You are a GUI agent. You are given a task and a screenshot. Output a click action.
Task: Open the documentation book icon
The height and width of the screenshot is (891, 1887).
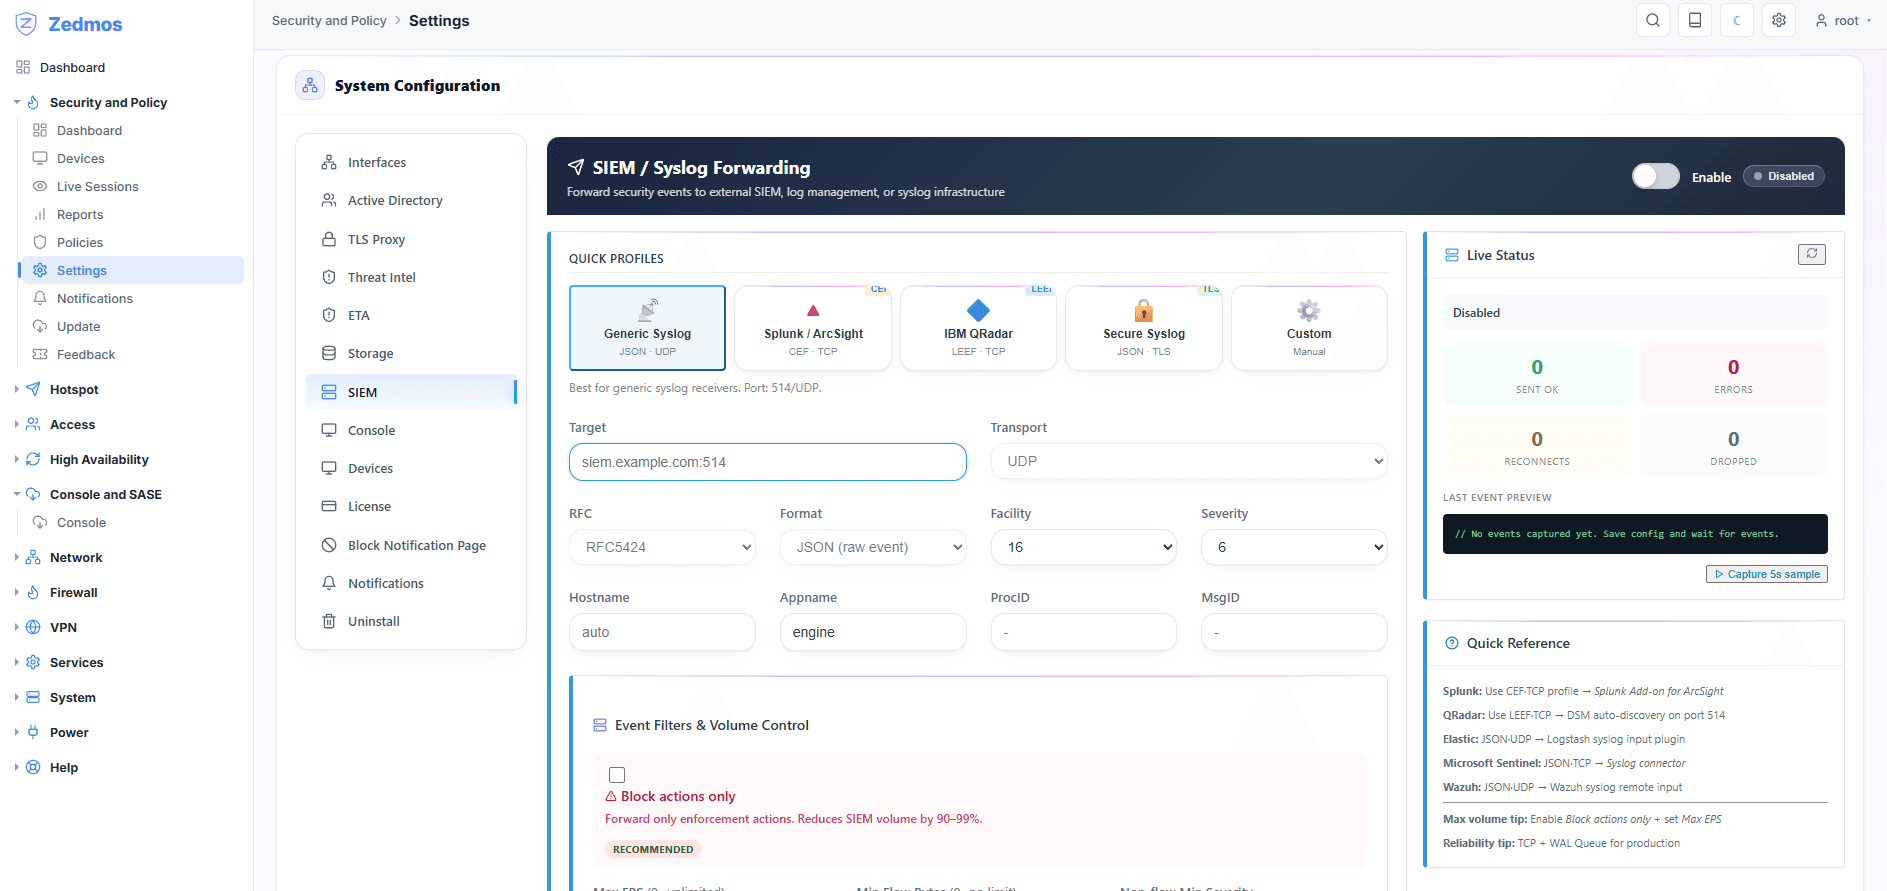click(1695, 20)
